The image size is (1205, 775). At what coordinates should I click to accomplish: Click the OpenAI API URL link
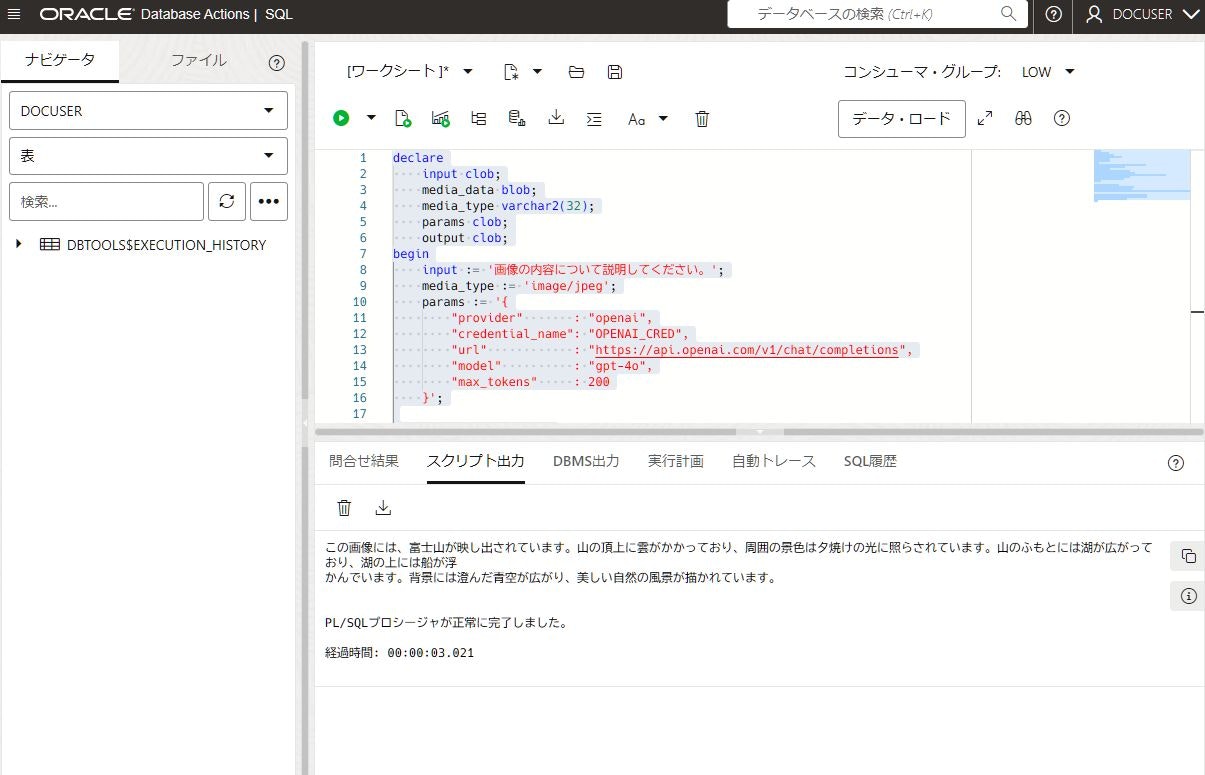pyautogui.click(x=747, y=350)
